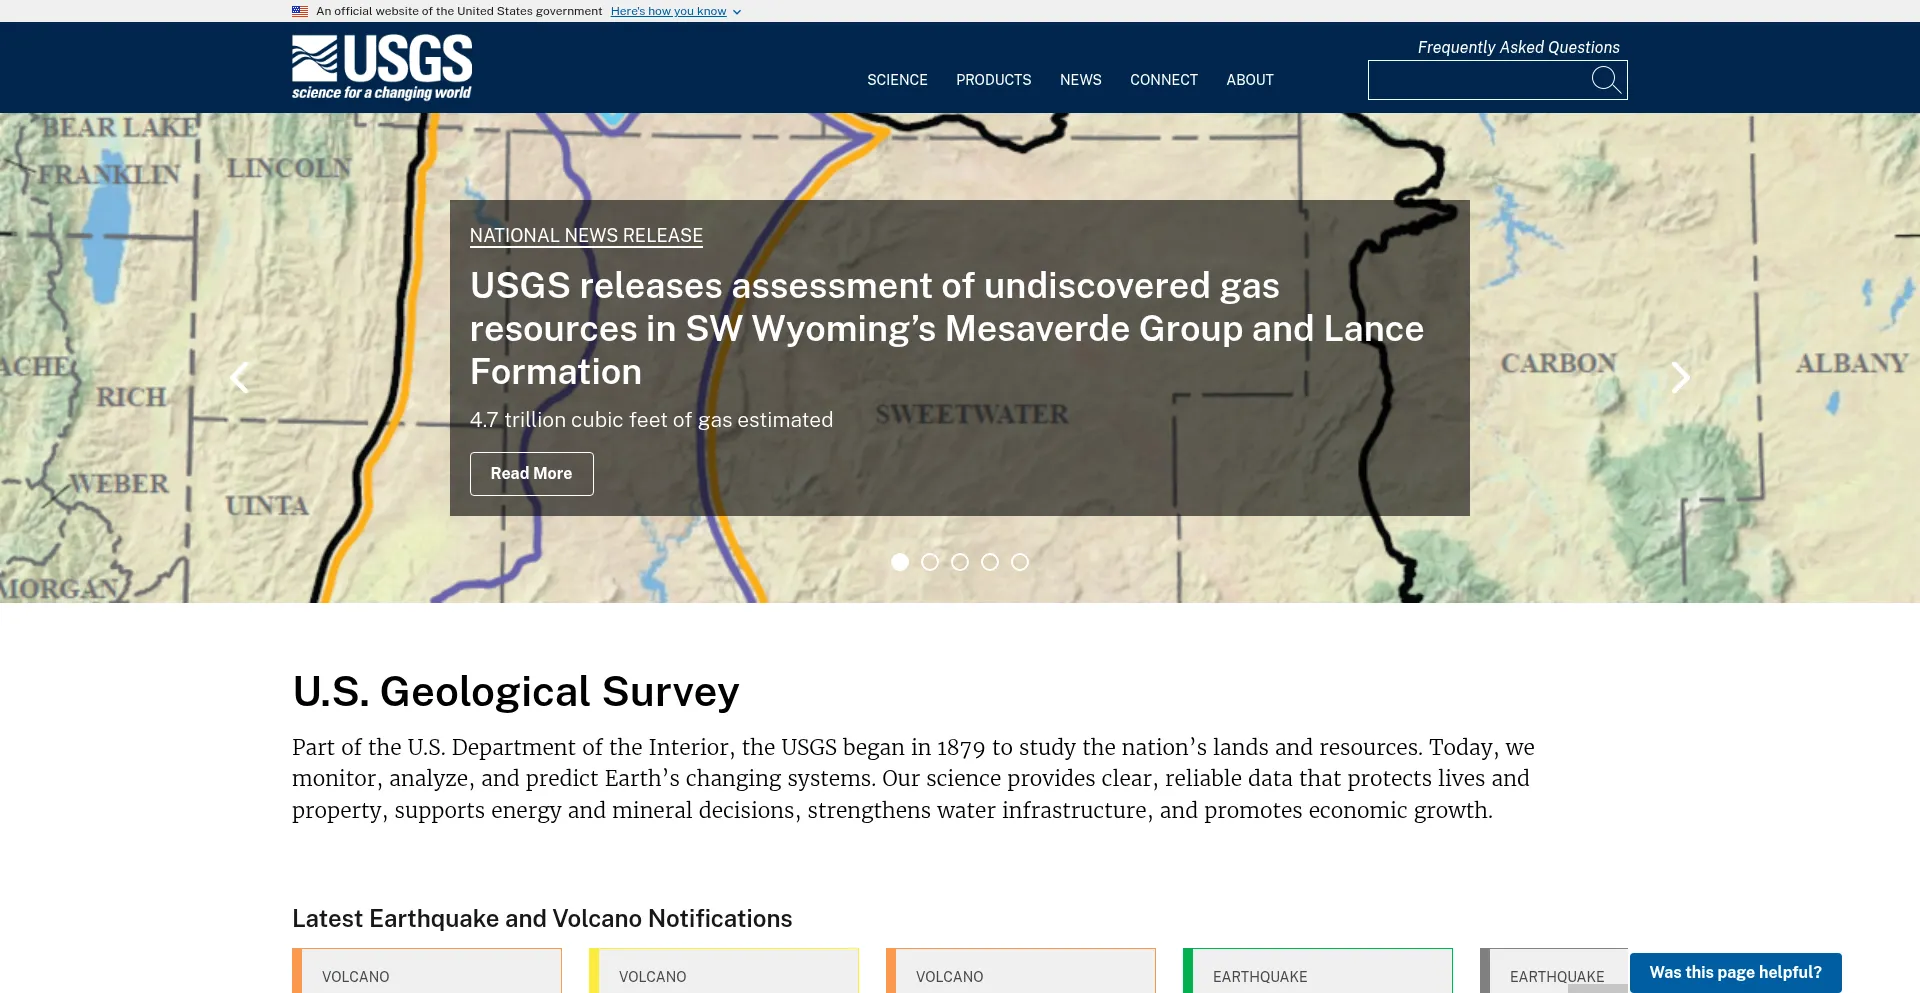Screen dimensions: 1920x993
Task: Open the ABOUT navigation menu
Action: (1249, 80)
